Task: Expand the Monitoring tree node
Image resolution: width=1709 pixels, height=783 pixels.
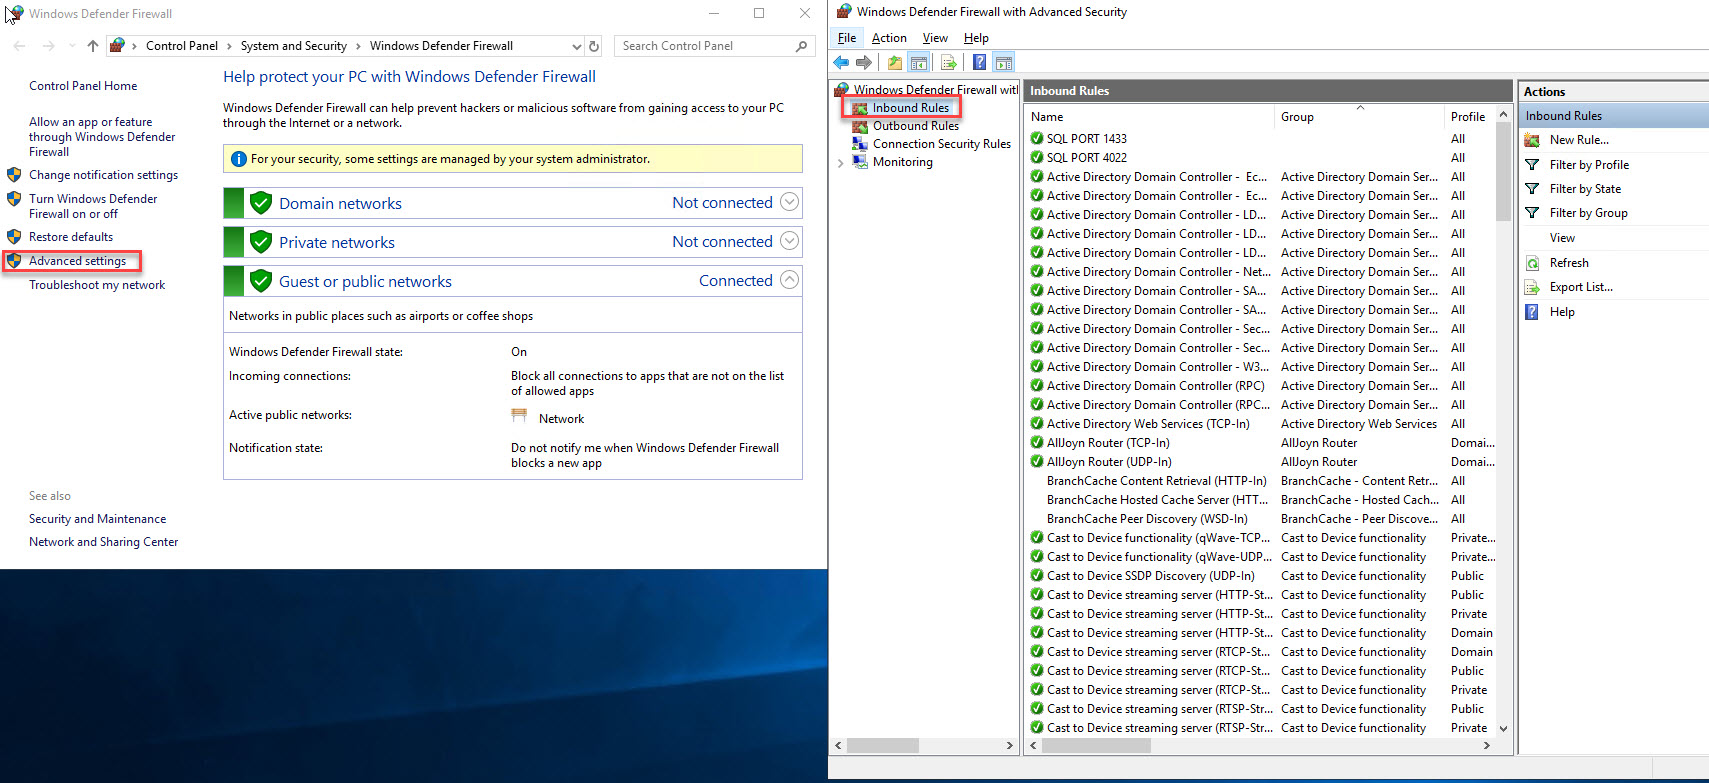Action: coord(841,162)
